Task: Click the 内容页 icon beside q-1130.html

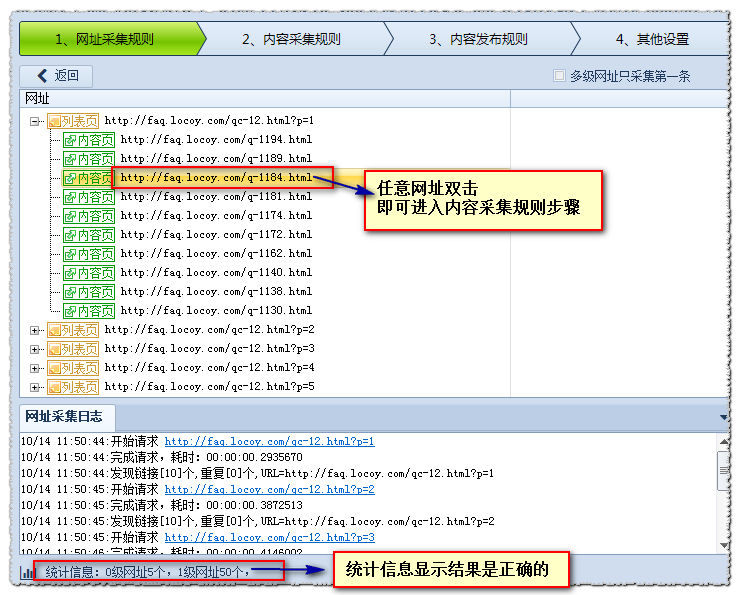Action: point(89,311)
